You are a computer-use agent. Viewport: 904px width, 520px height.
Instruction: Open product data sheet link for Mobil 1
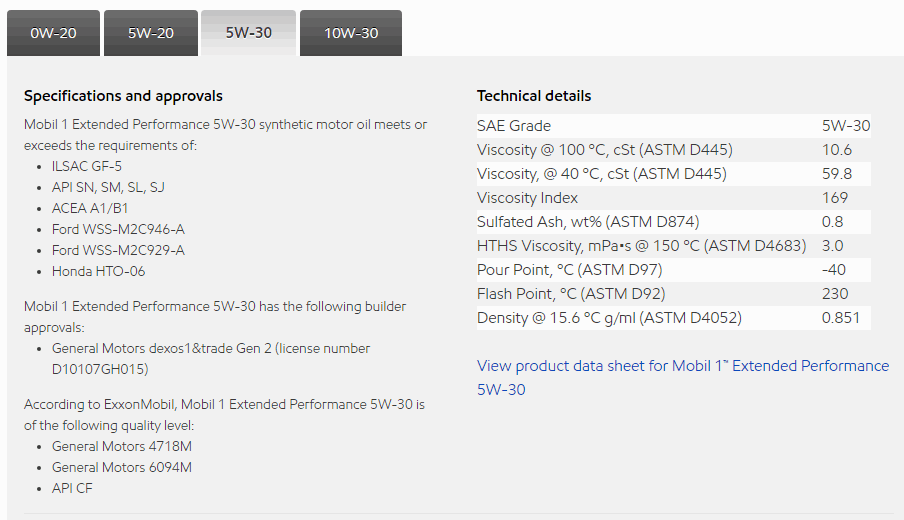[x=682, y=377]
